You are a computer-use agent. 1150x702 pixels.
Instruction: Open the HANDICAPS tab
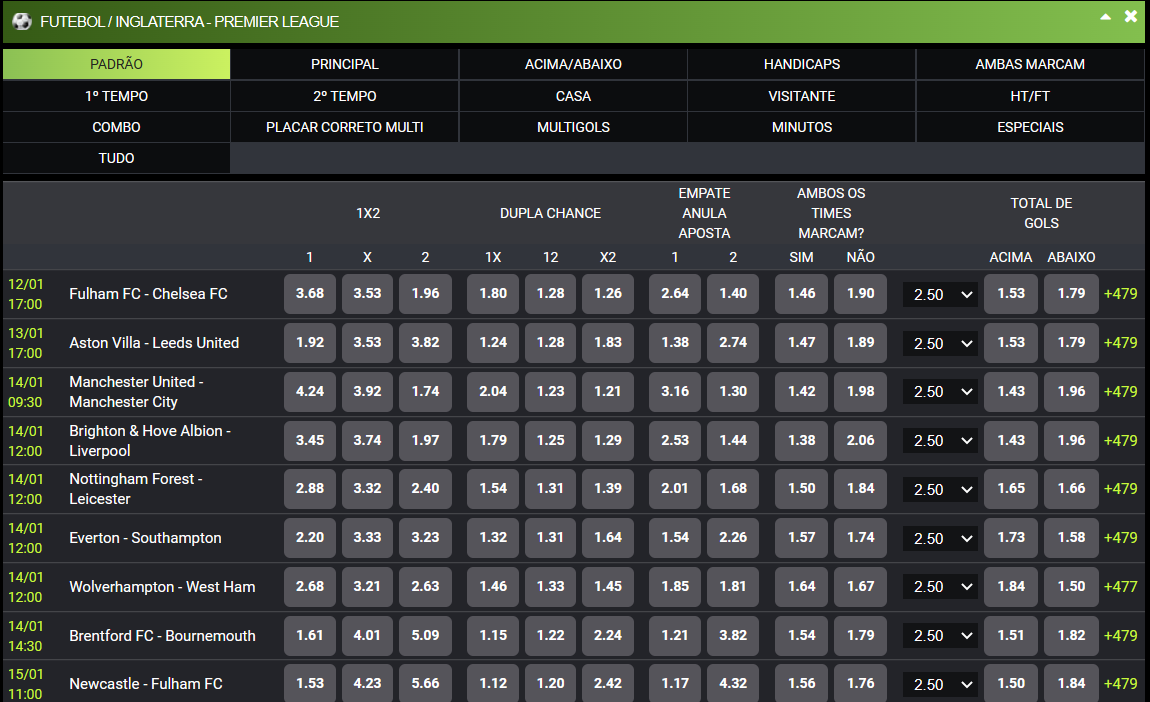(x=802, y=65)
